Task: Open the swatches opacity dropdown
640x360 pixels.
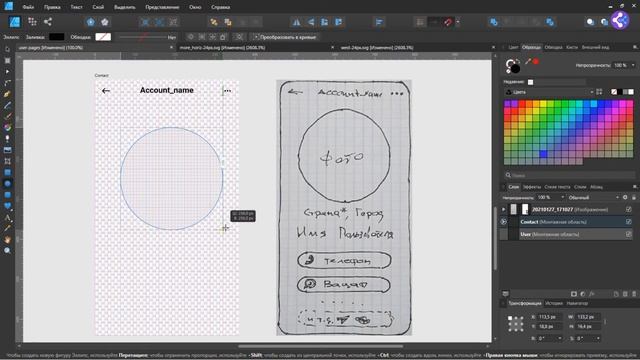Action: point(633,65)
